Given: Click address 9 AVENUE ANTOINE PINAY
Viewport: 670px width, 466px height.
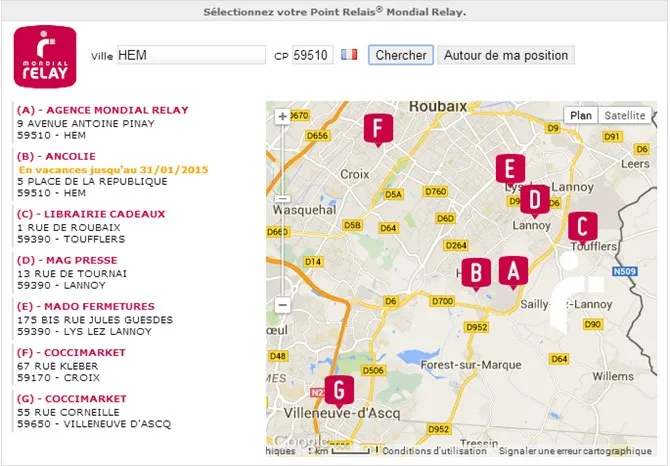Looking at the screenshot, I should (86, 123).
